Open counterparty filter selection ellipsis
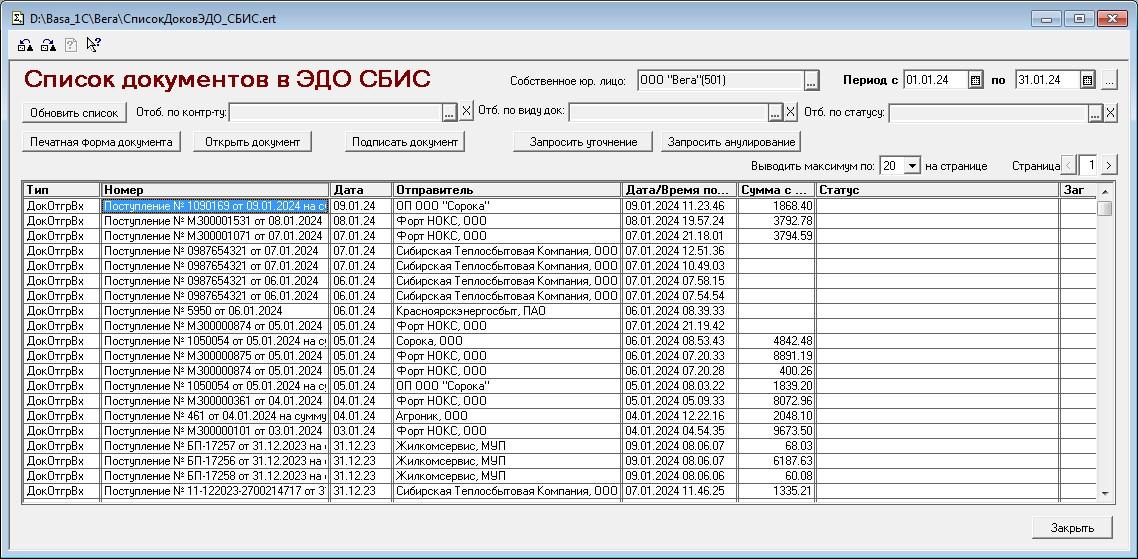This screenshot has height=559, width=1138. [450, 113]
